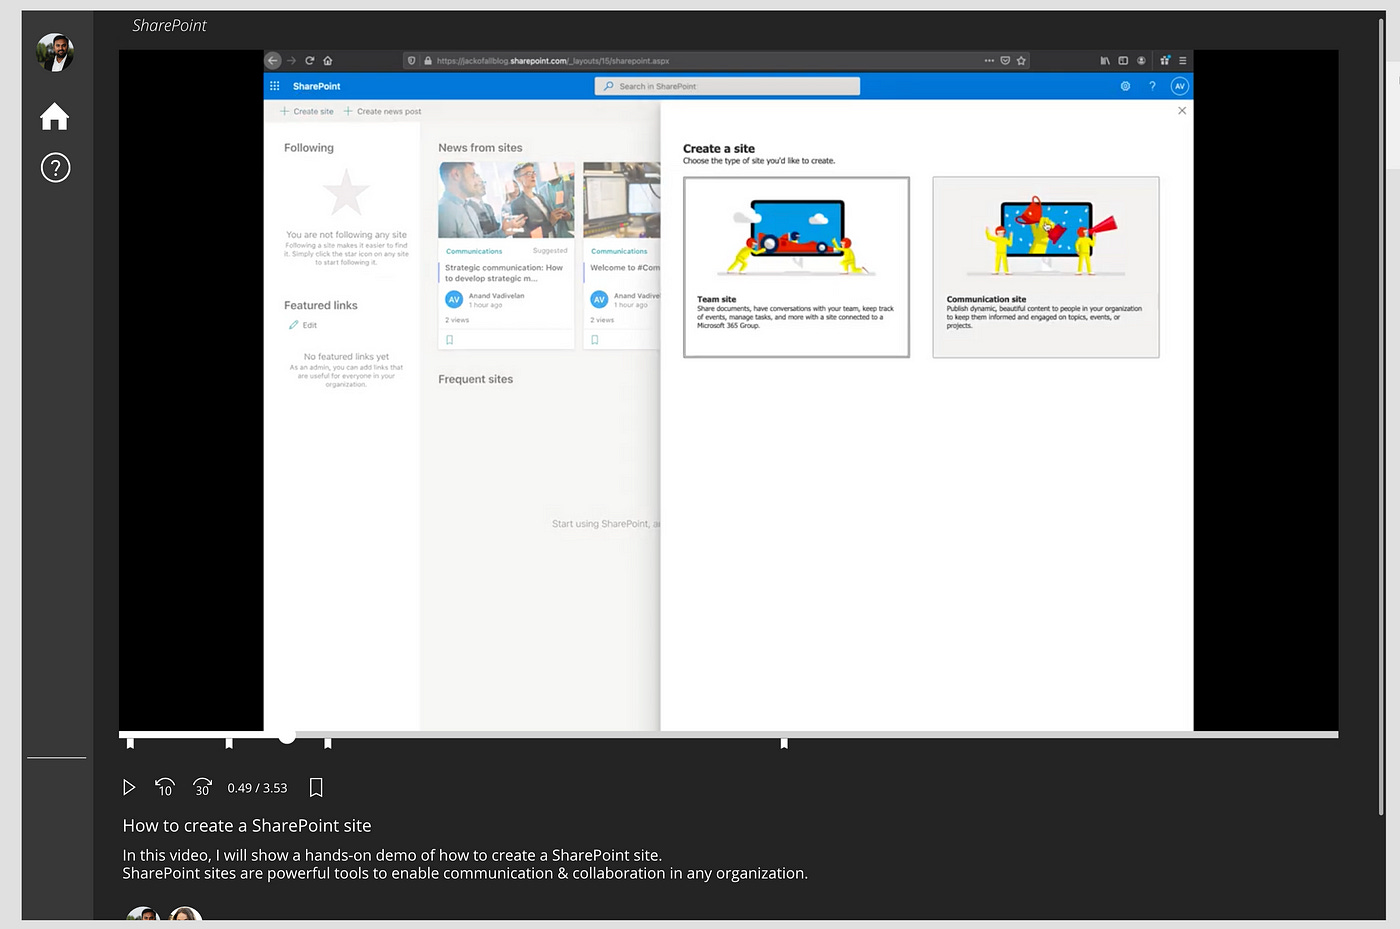Save the Welcome post with its bookmark icon
Viewport: 1400px width, 929px height.
point(594,340)
